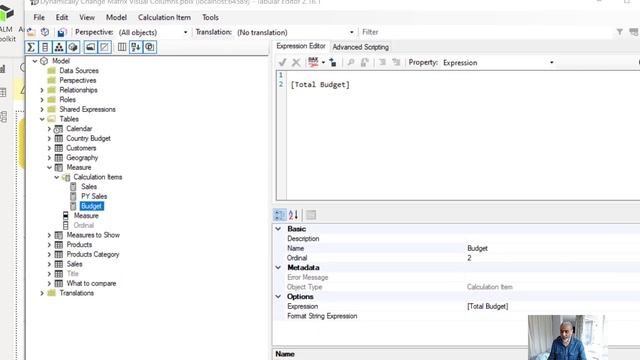The height and width of the screenshot is (360, 640).
Task: Open the DAX formatter dropdown arrow
Action: click(323, 62)
